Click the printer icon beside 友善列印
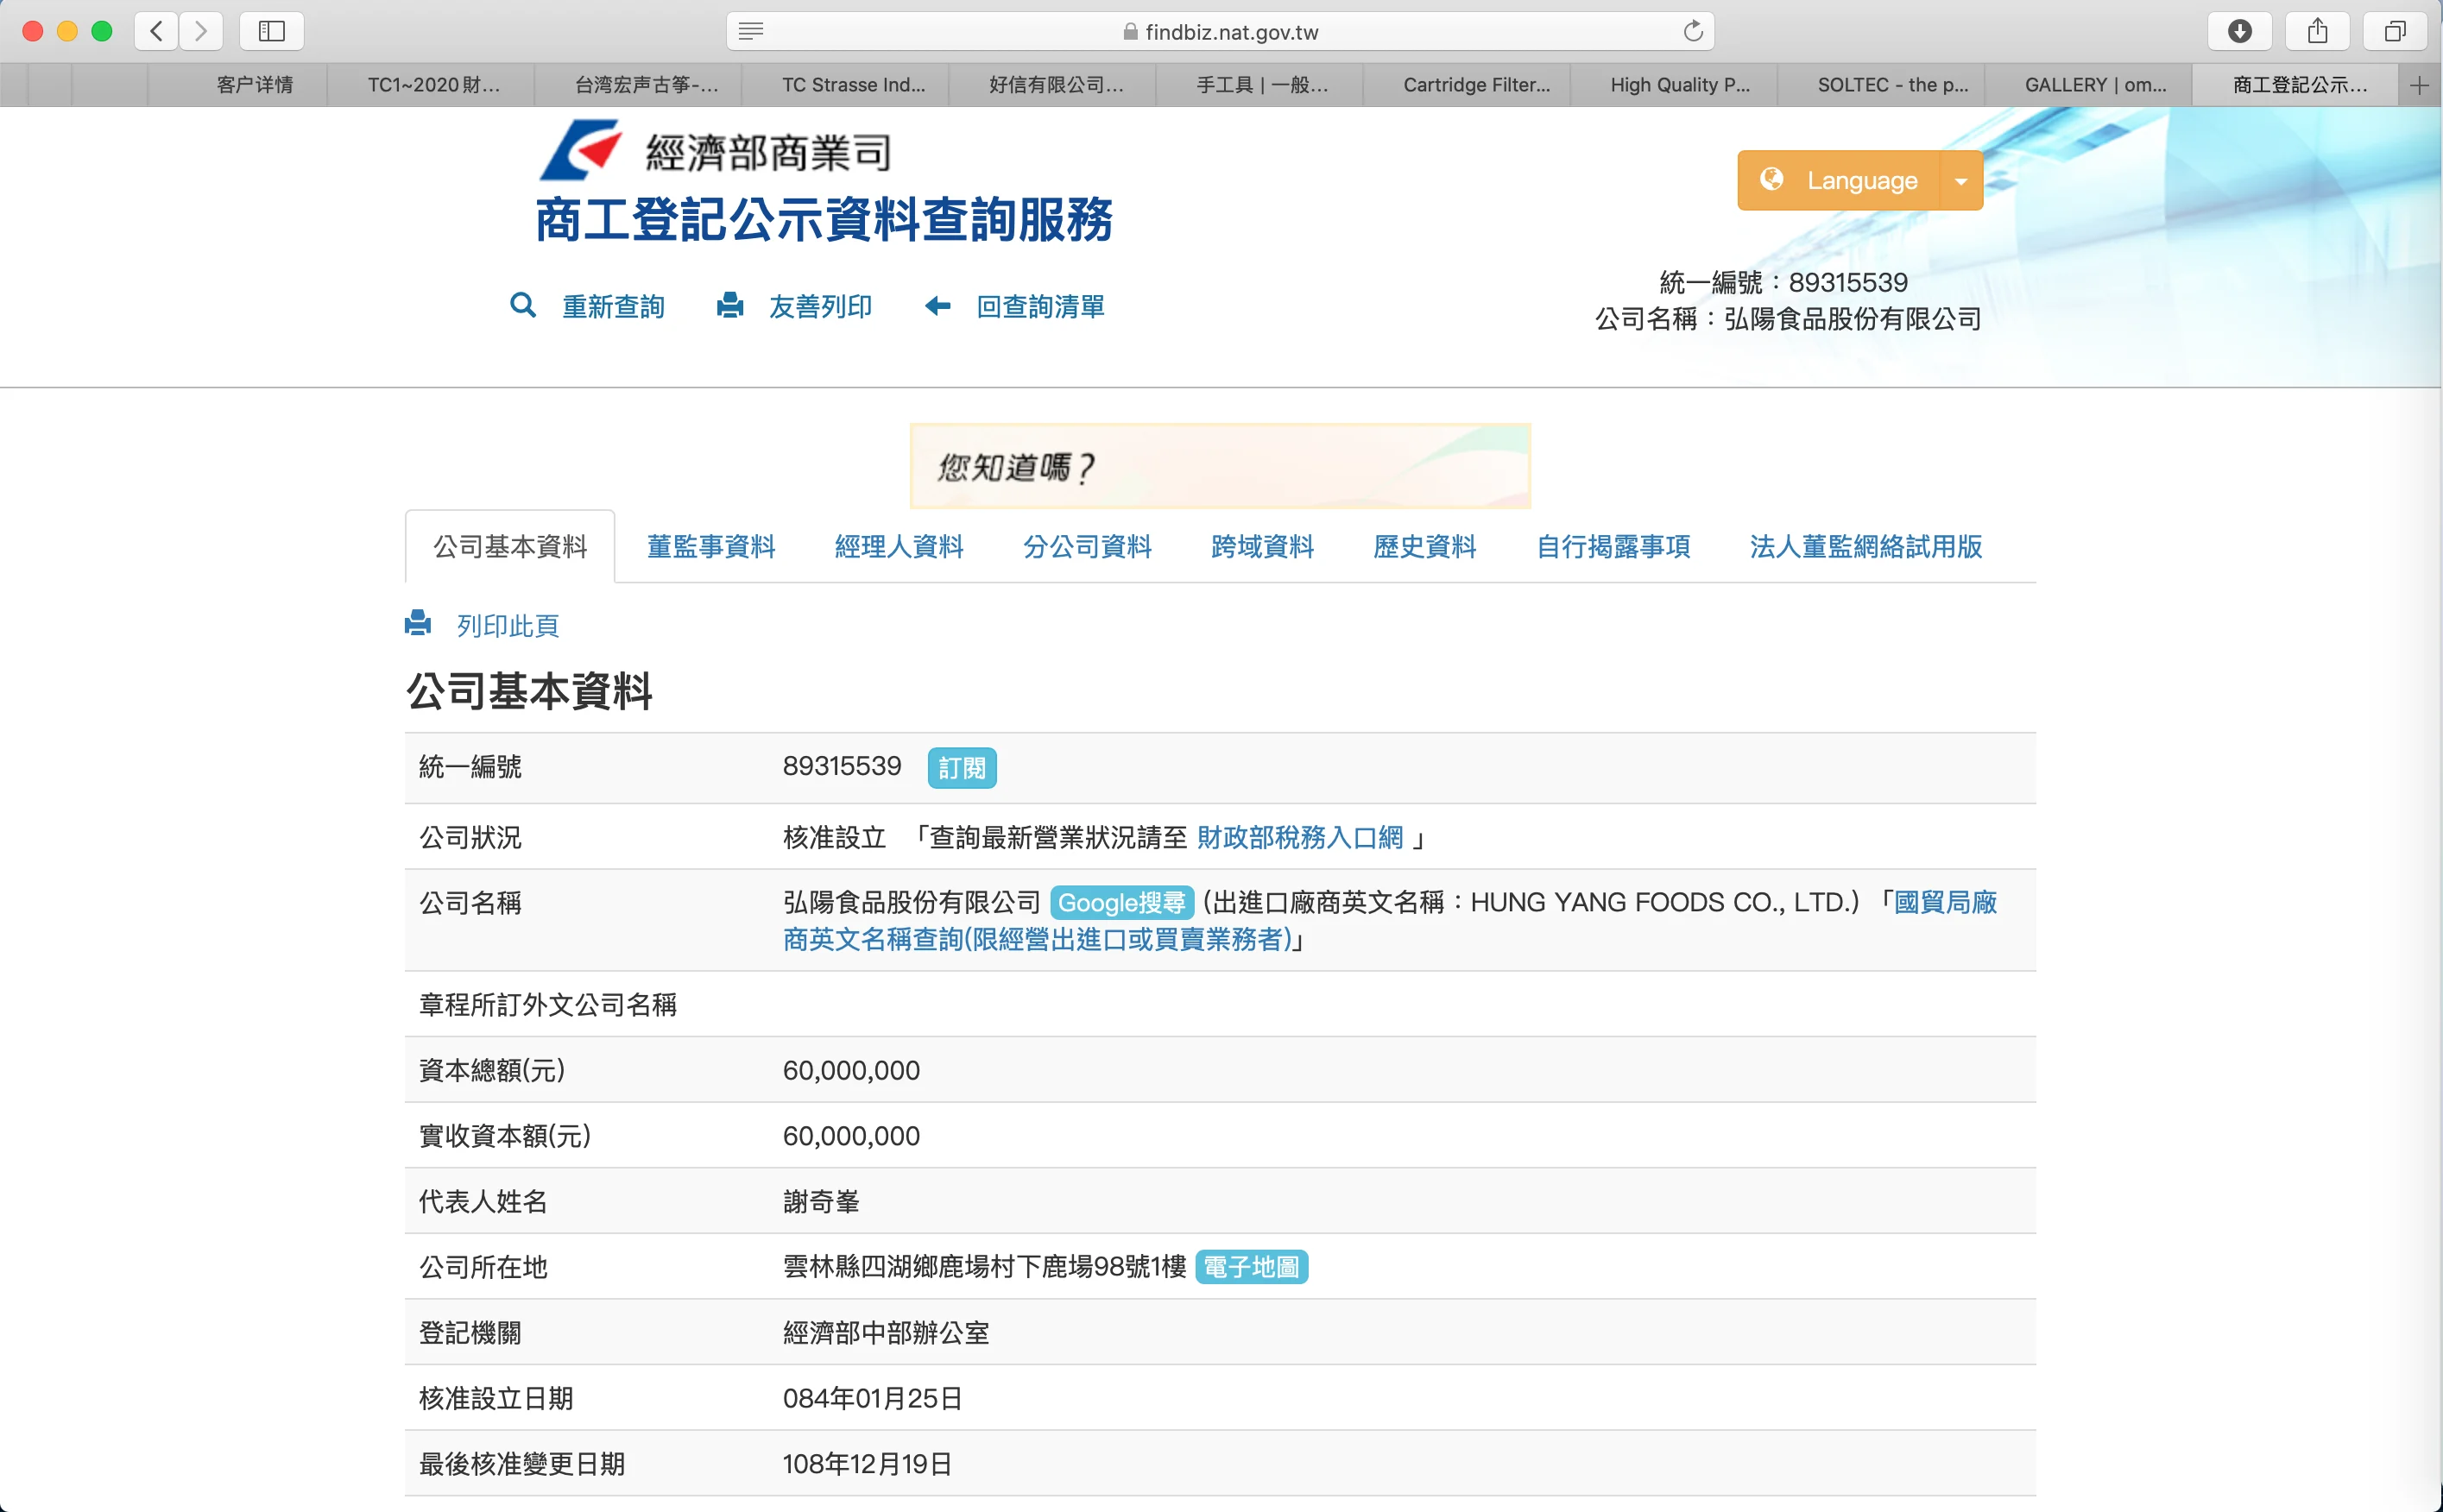Screen dimensions: 2443x1512 [x=730, y=305]
